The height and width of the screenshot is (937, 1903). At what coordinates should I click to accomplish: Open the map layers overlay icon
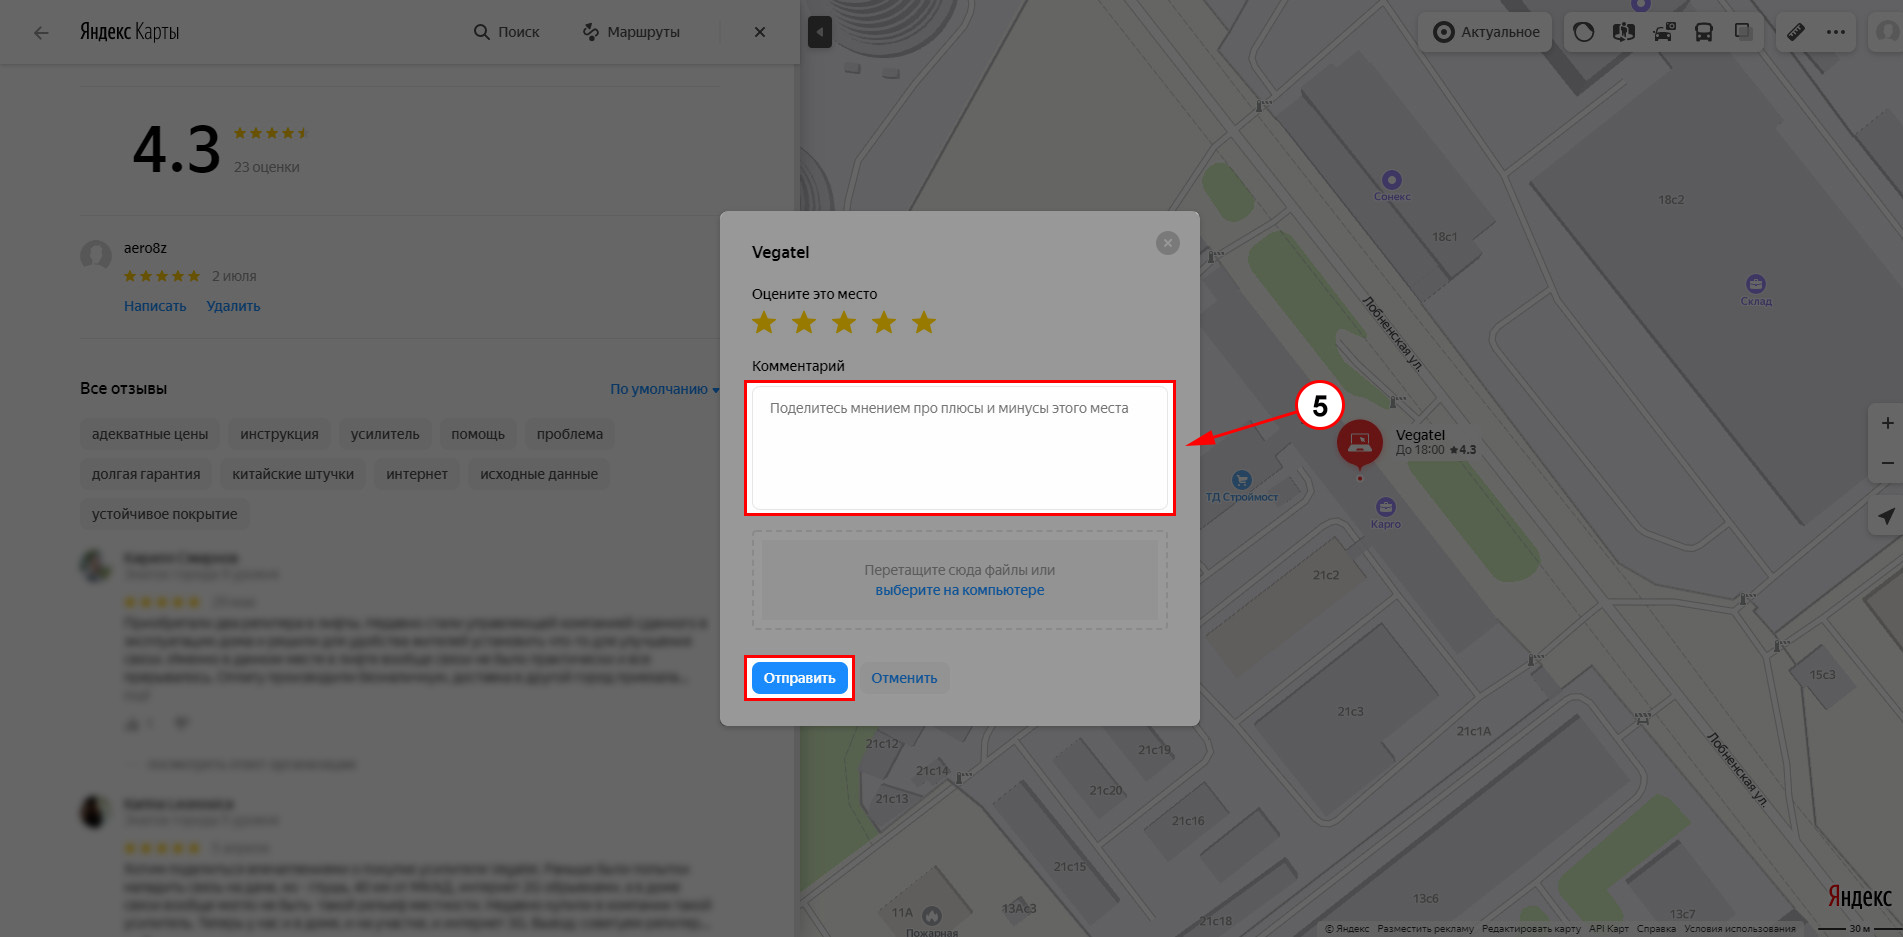(x=1743, y=32)
